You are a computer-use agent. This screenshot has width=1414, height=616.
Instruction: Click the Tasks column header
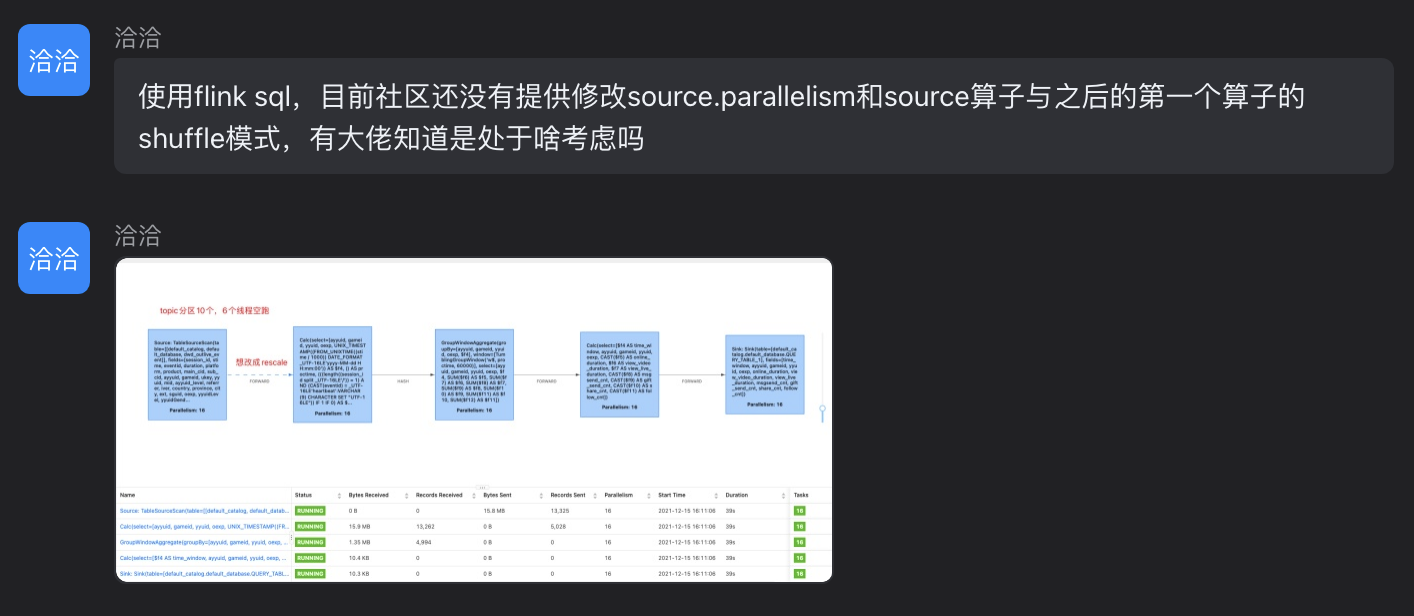[801, 495]
